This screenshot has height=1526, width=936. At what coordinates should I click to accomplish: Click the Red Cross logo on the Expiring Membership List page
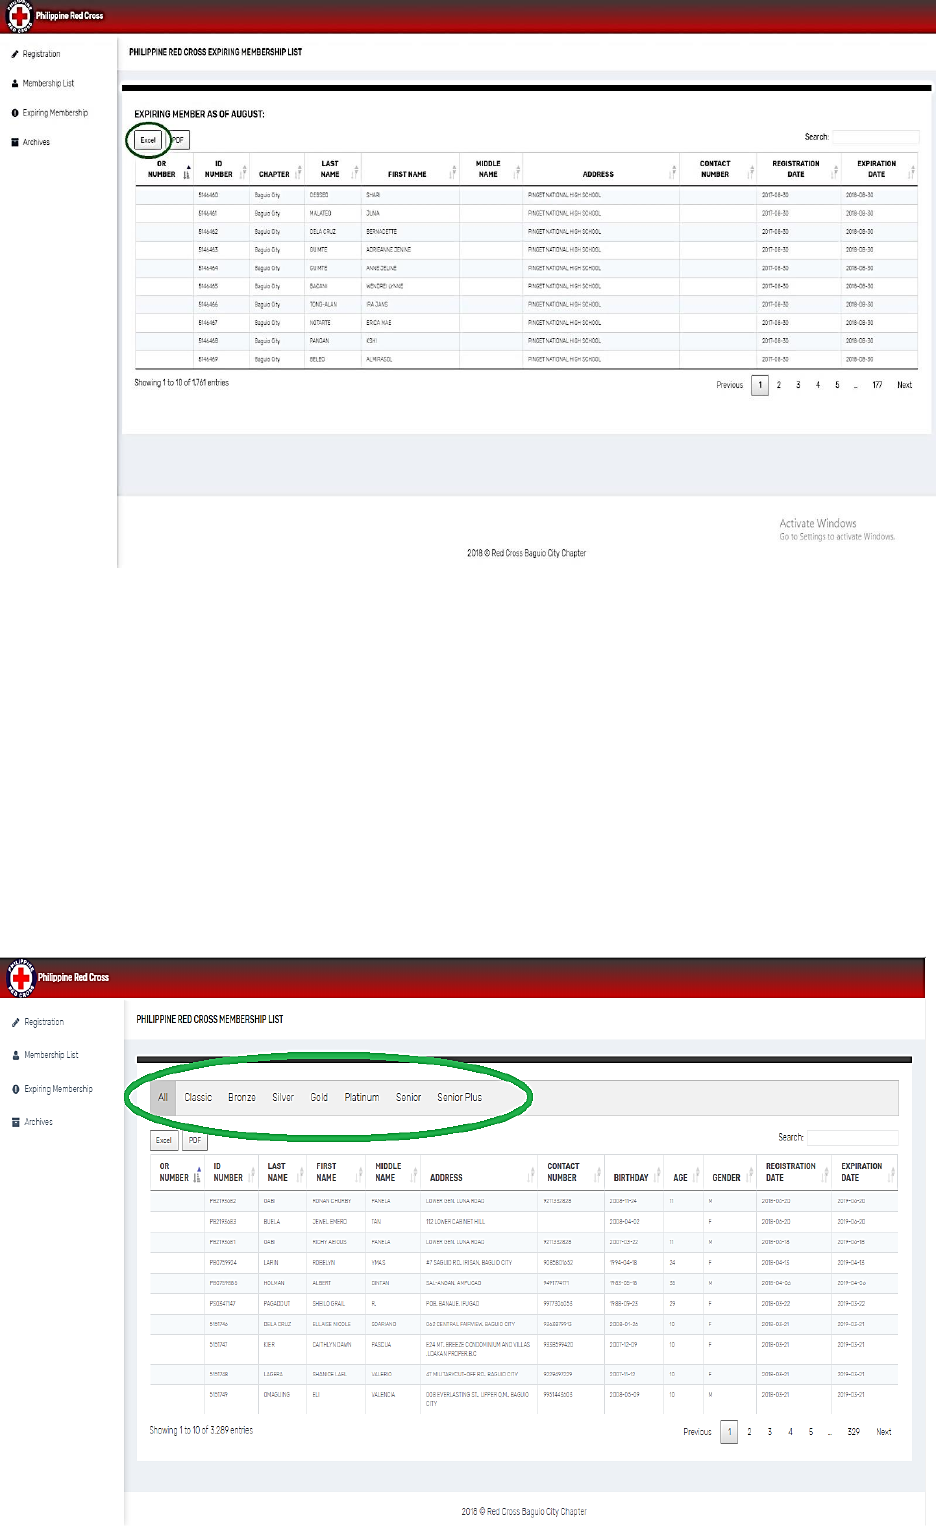(x=19, y=16)
